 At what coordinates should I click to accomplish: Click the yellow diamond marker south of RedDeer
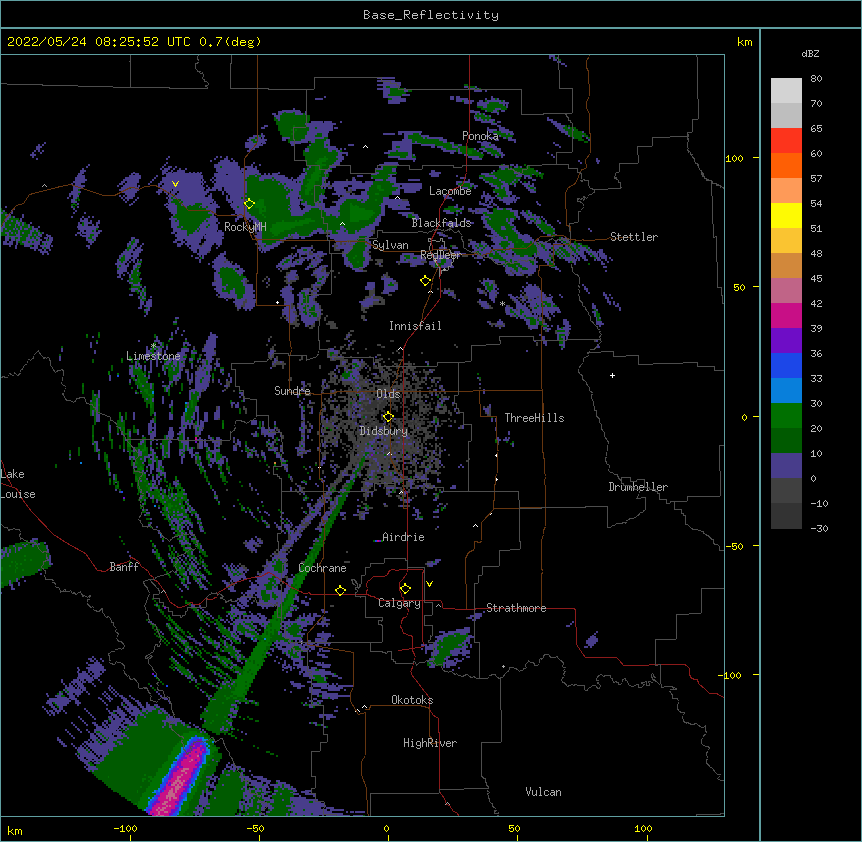coord(426,281)
